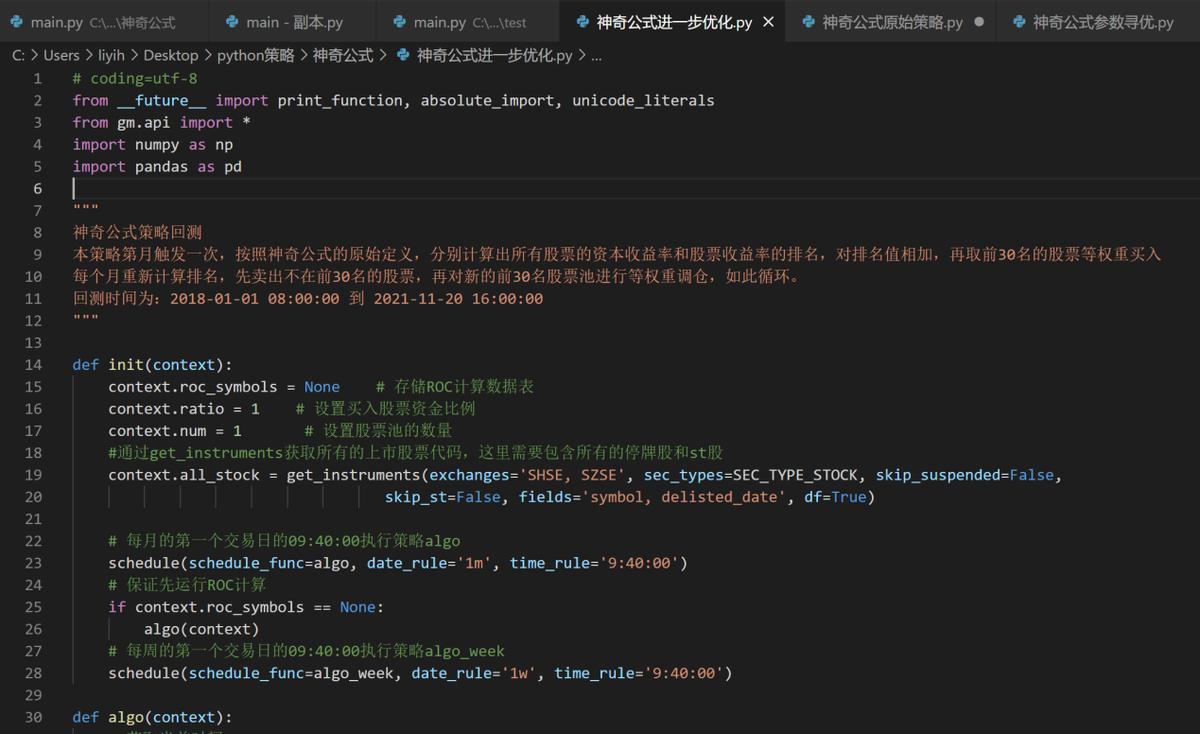
Task: Select Desktop in the breadcrumb path
Action: pyautogui.click(x=171, y=55)
